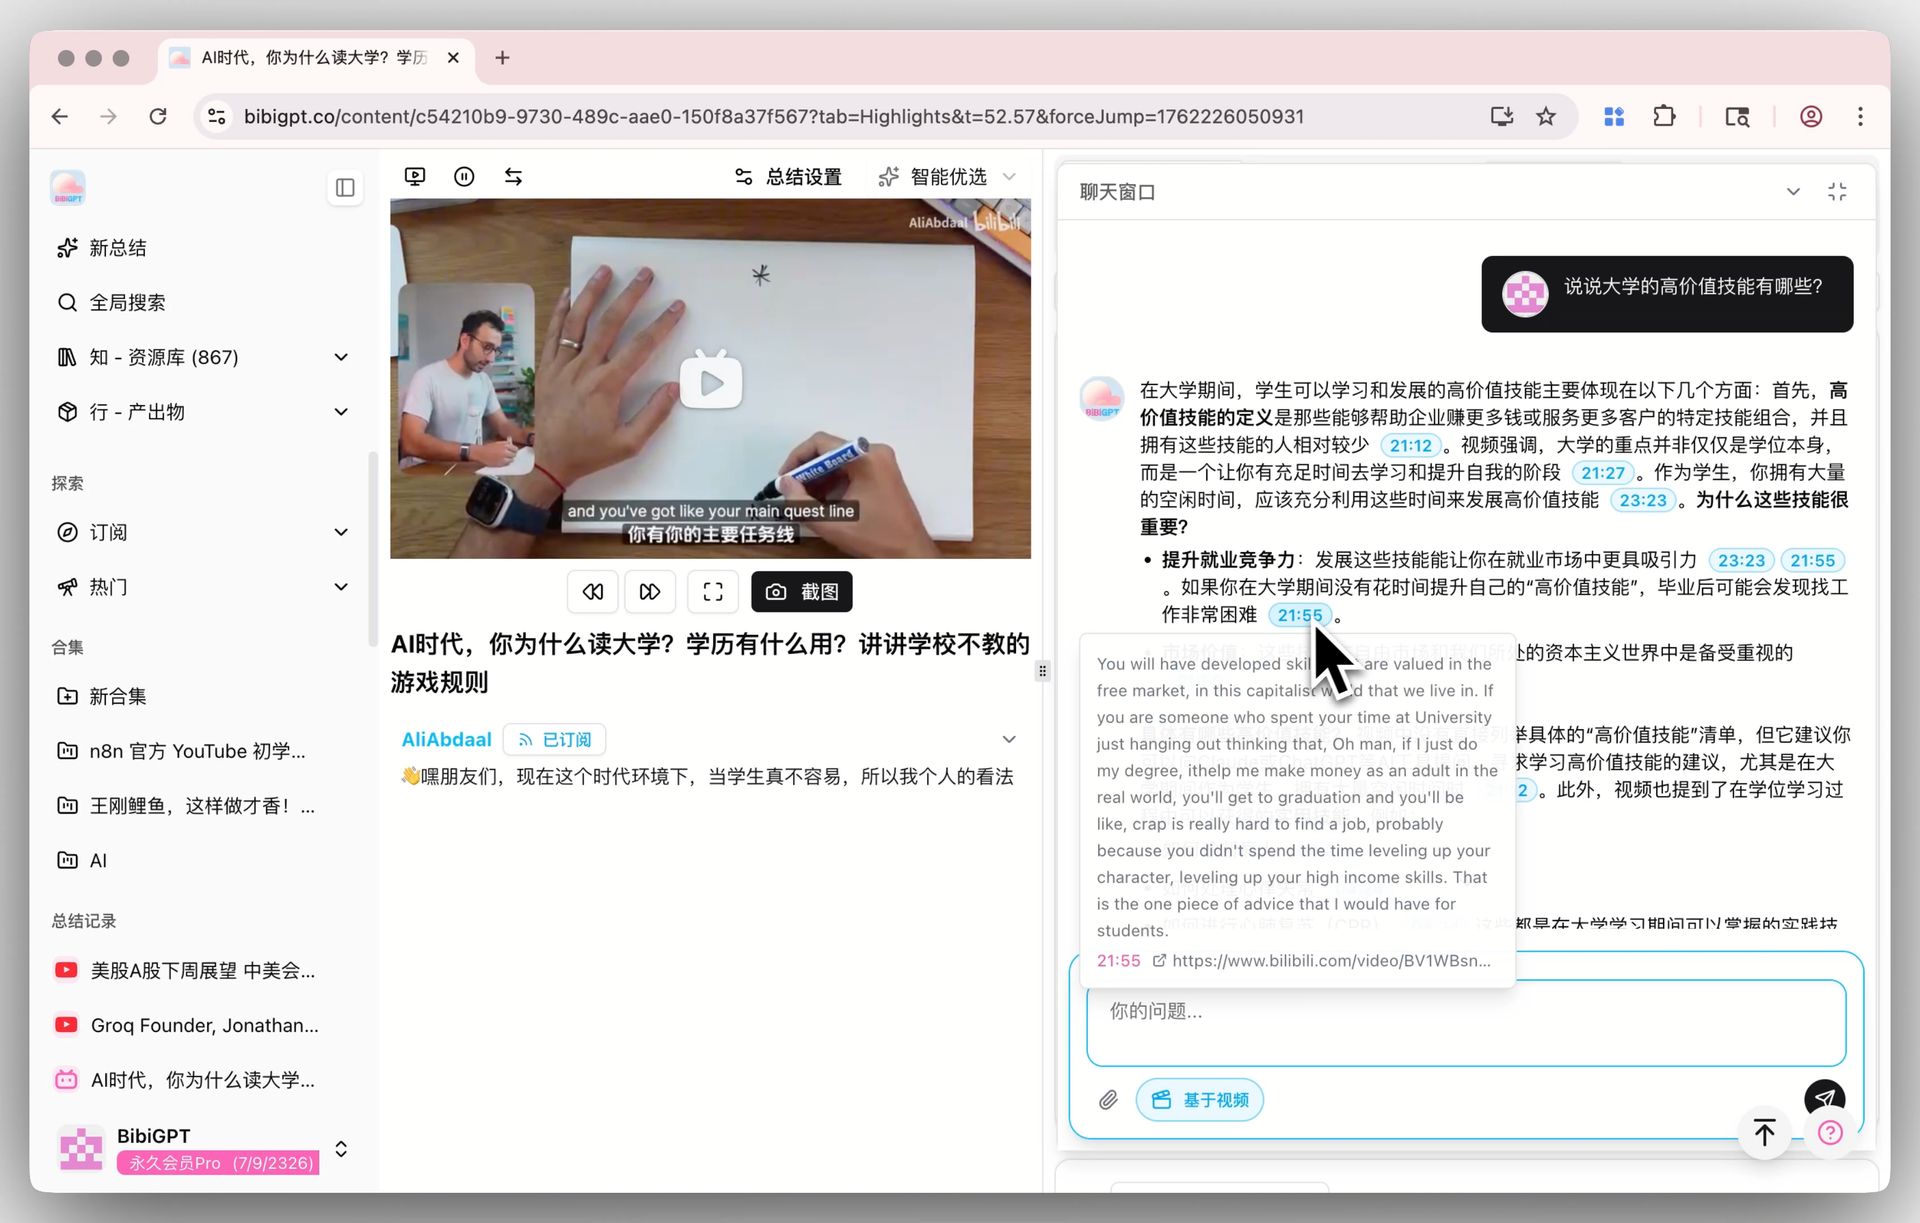Open the pink help question mark
1920x1223 pixels.
pyautogui.click(x=1830, y=1133)
